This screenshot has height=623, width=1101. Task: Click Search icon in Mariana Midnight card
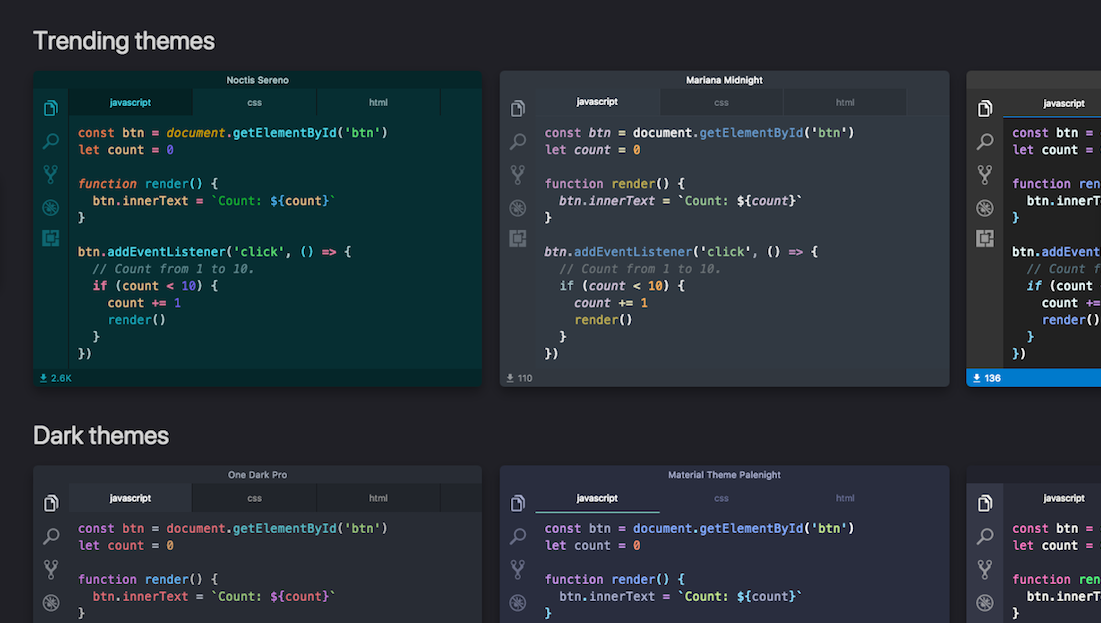pyautogui.click(x=517, y=141)
